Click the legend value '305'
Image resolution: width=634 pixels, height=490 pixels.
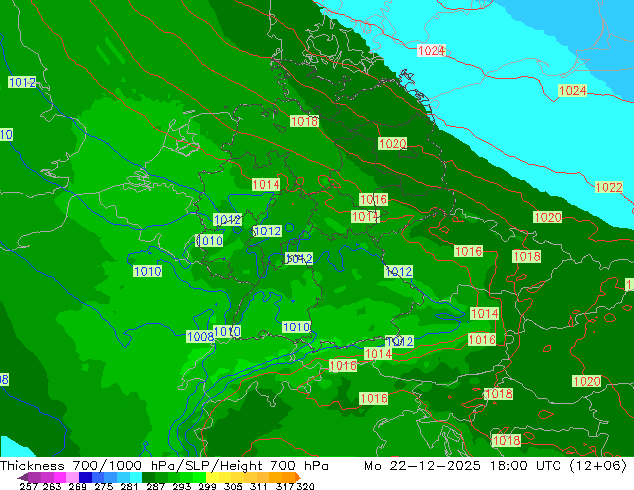point(233,486)
